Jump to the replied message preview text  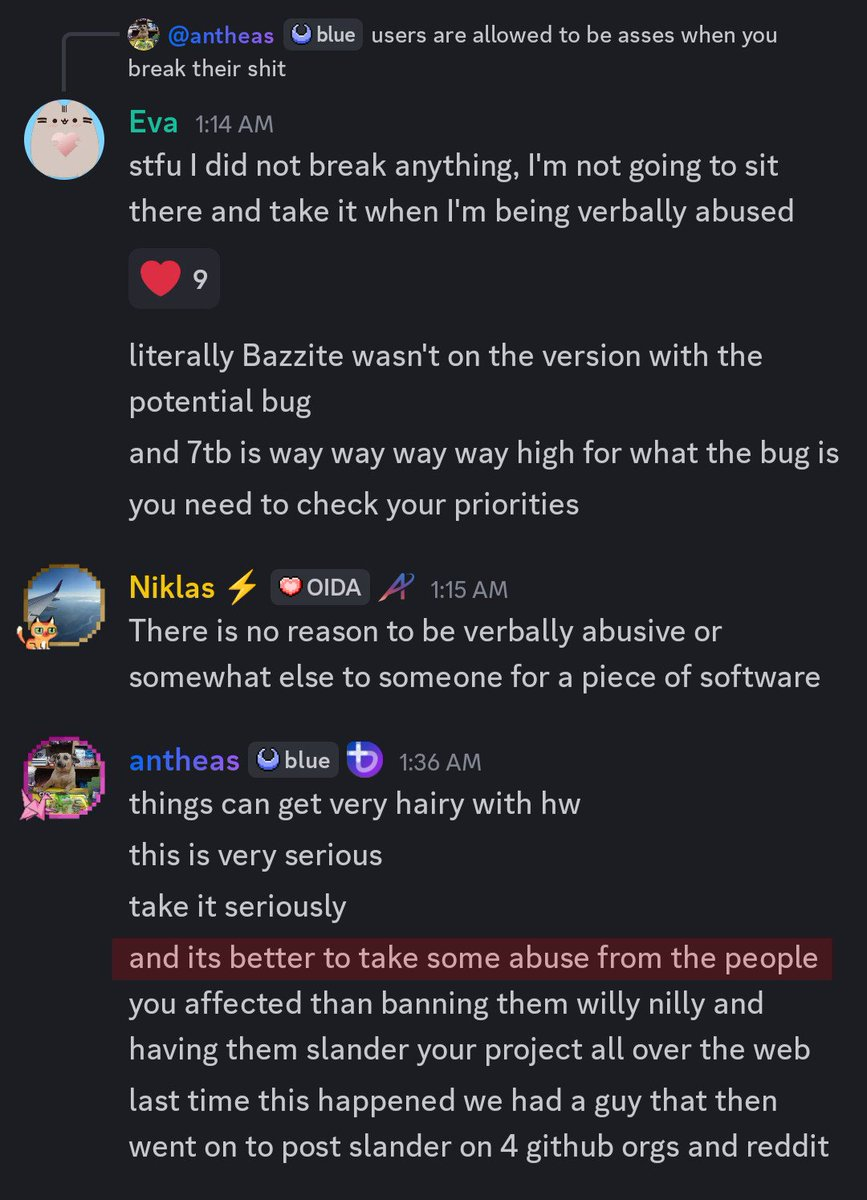pyautogui.click(x=453, y=52)
